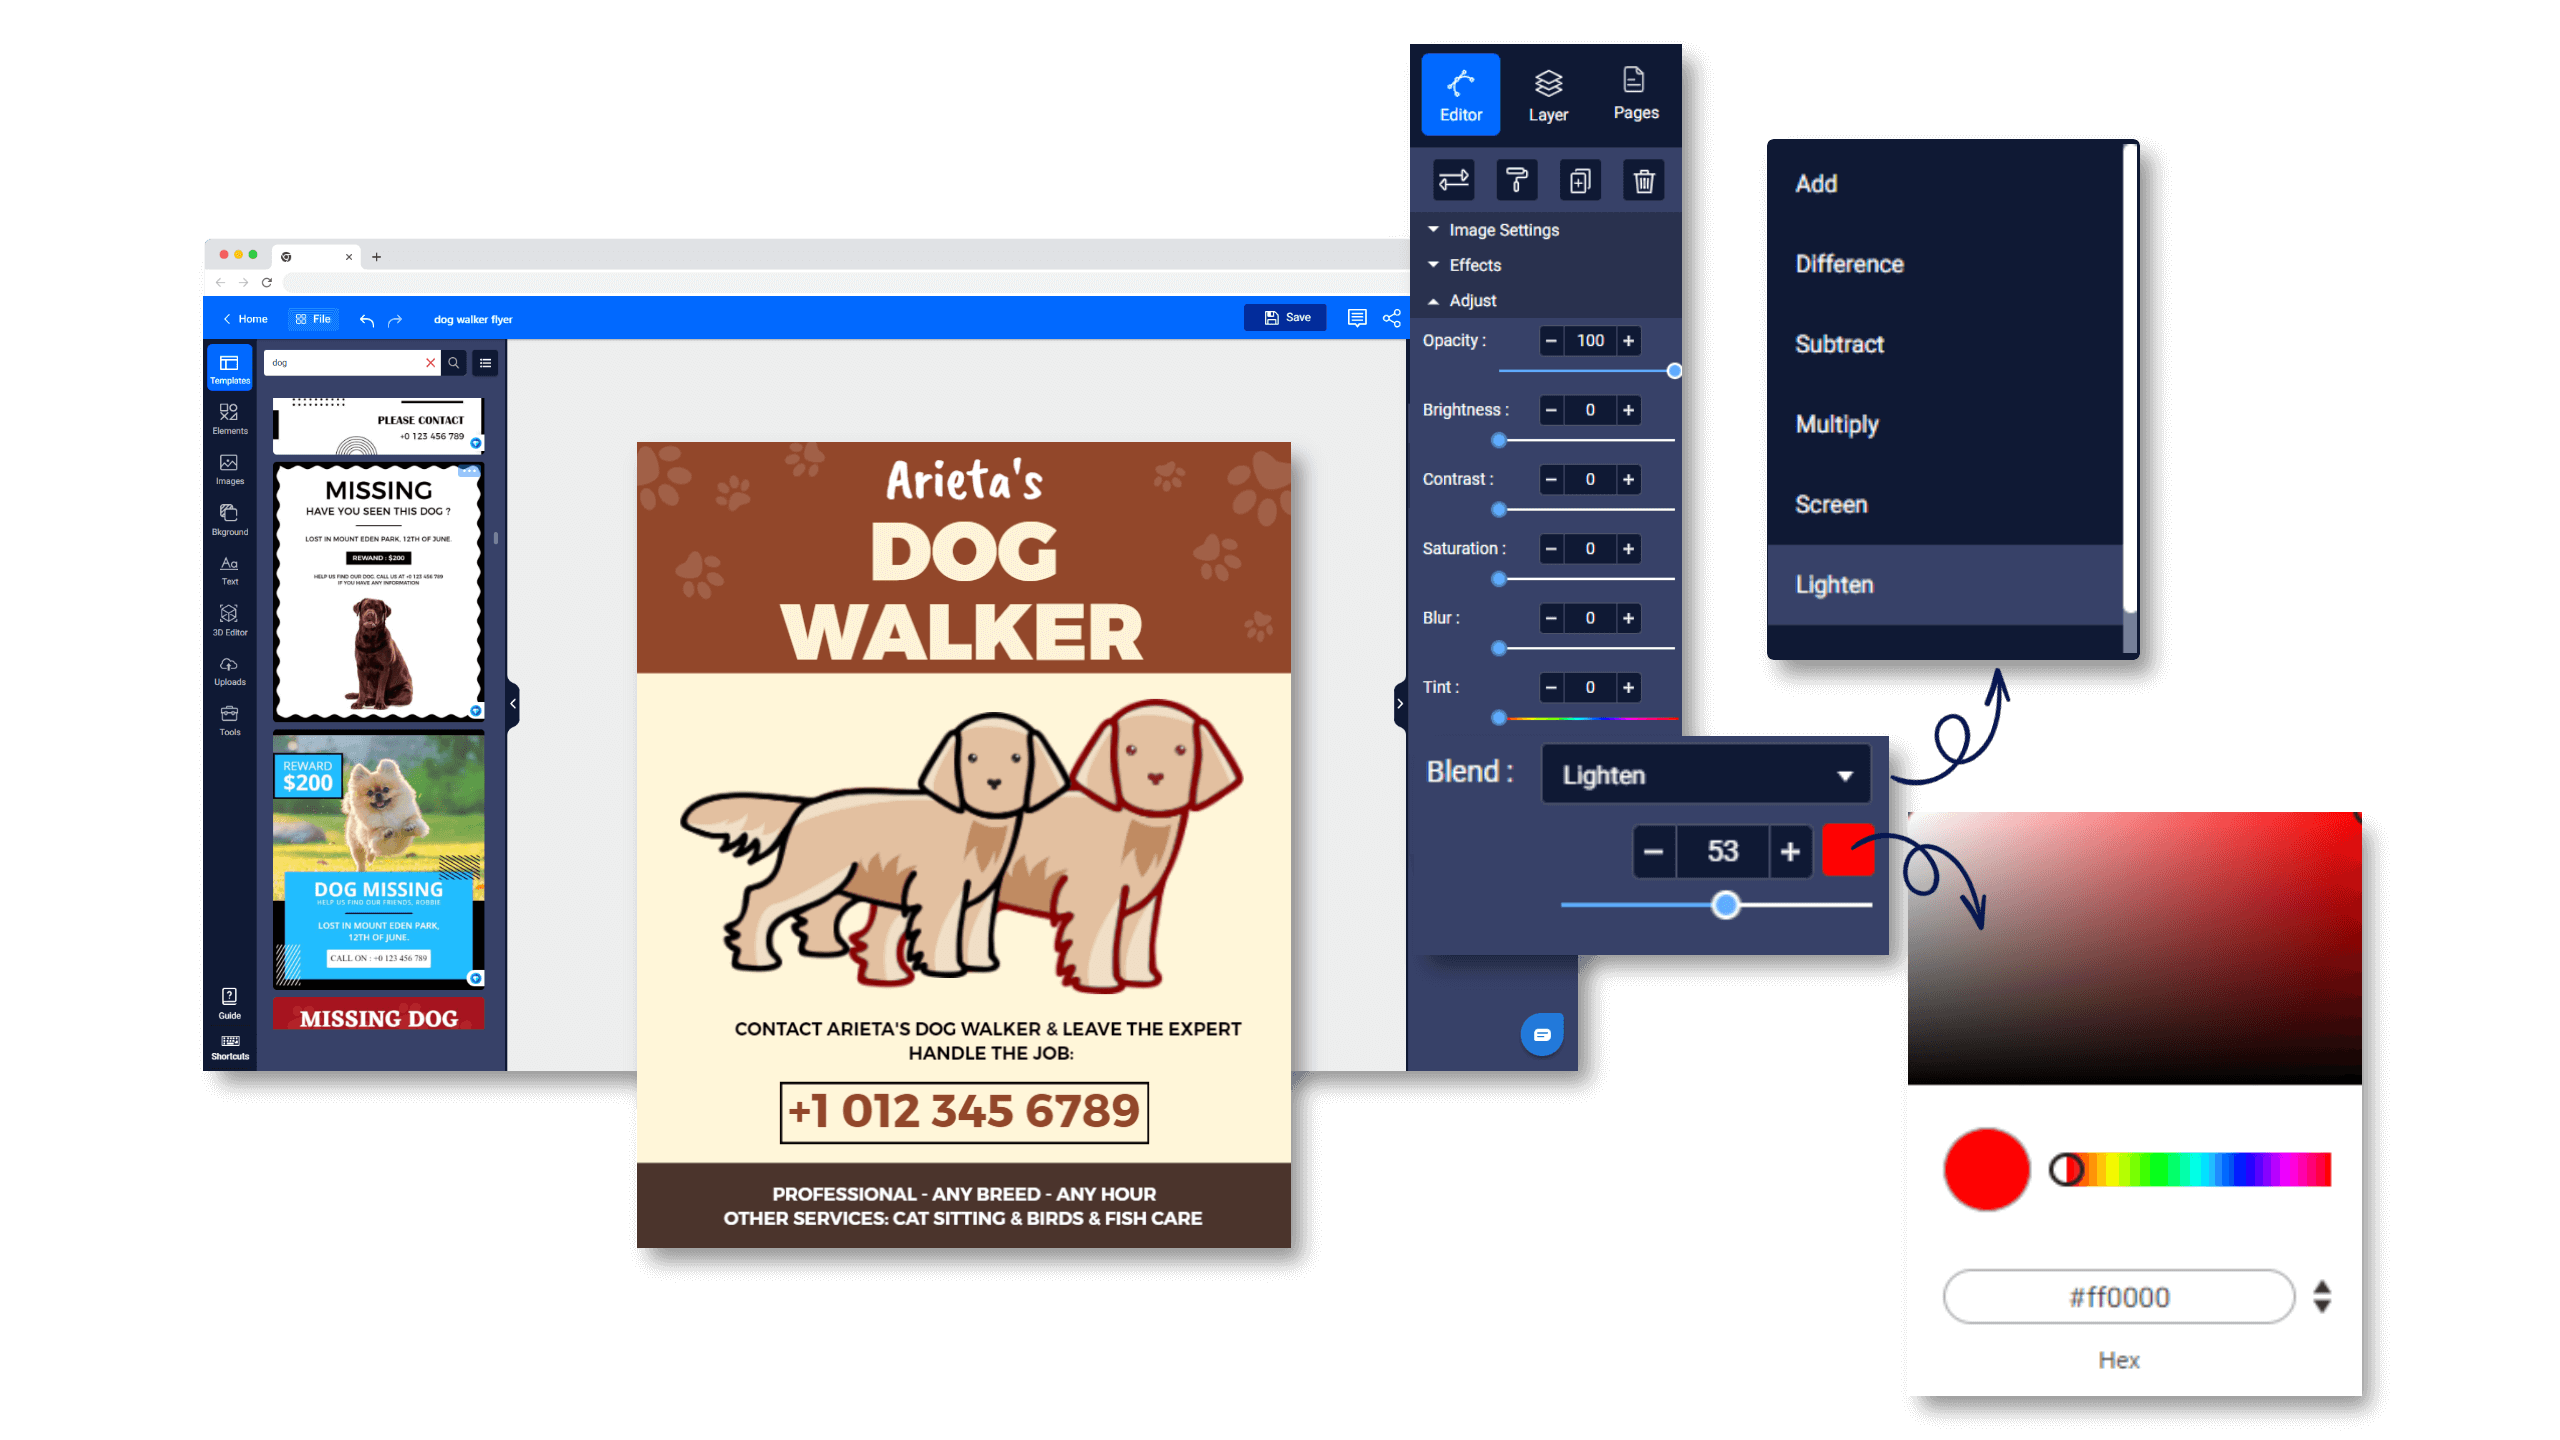Click the chat/support message bubble icon
This screenshot has height=1440, width=2560.
[x=1542, y=1034]
